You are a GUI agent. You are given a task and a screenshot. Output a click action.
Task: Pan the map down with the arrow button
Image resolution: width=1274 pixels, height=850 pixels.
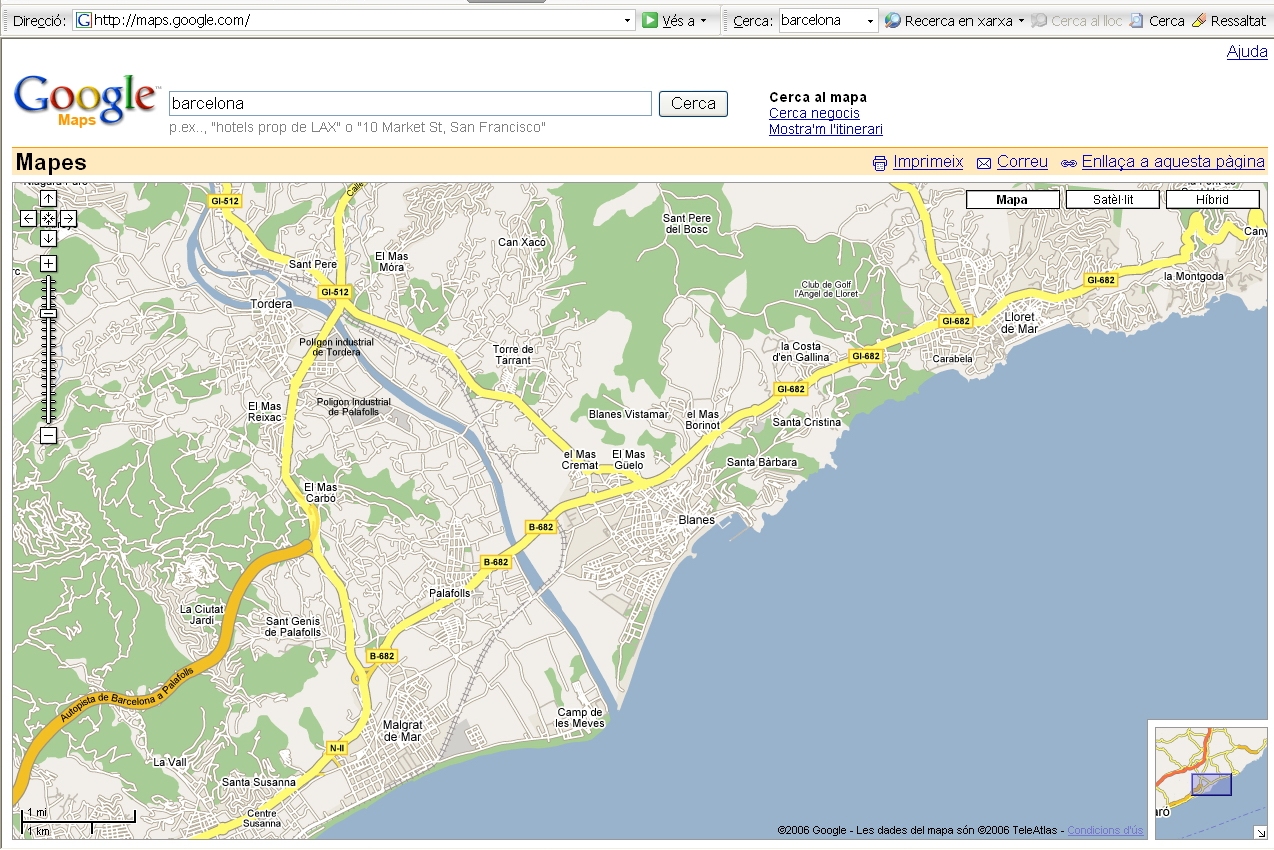click(x=48, y=239)
